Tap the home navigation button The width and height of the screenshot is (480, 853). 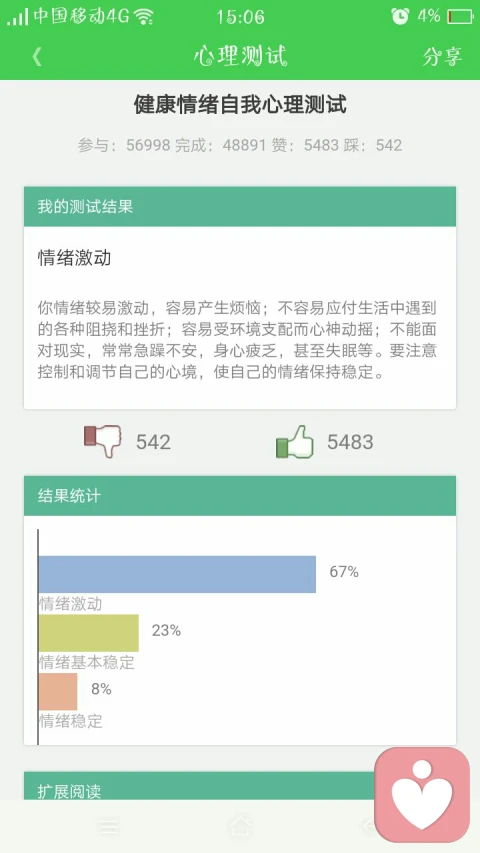click(x=240, y=826)
